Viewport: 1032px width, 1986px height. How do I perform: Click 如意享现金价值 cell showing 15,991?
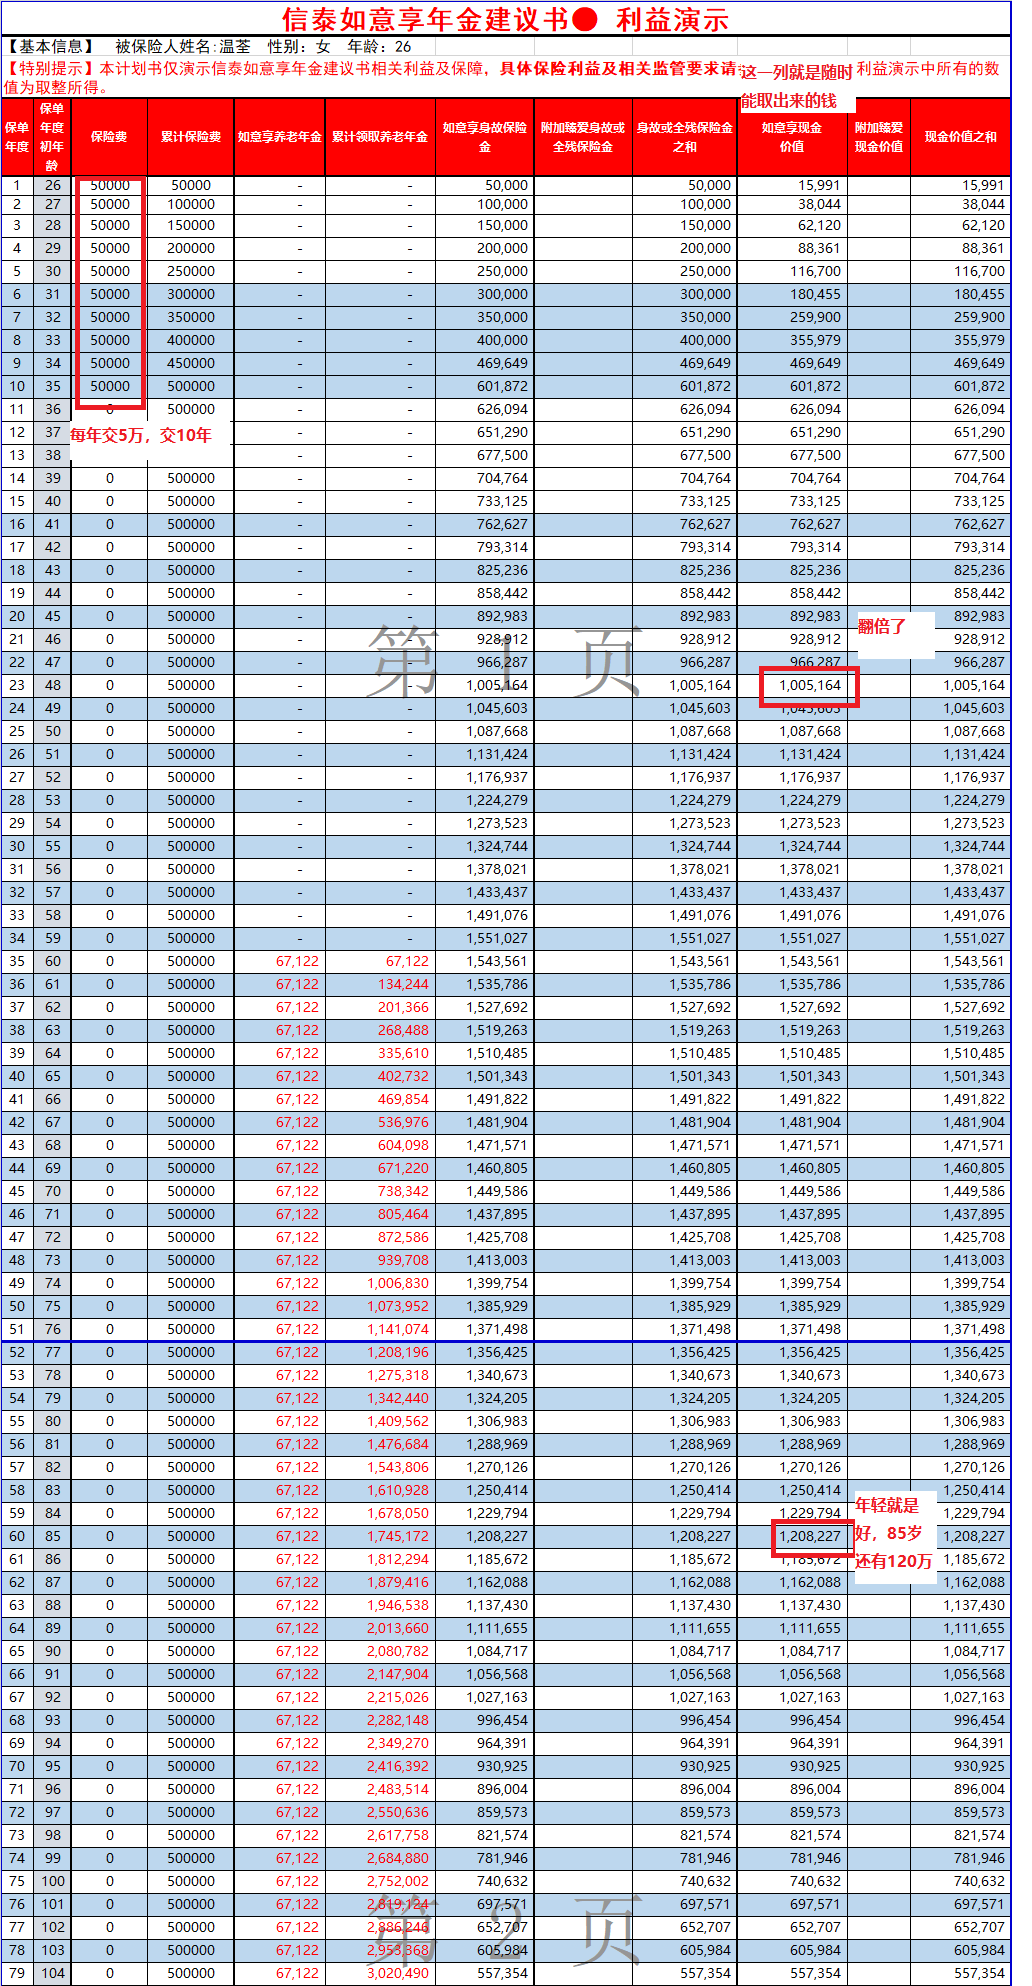coord(792,185)
